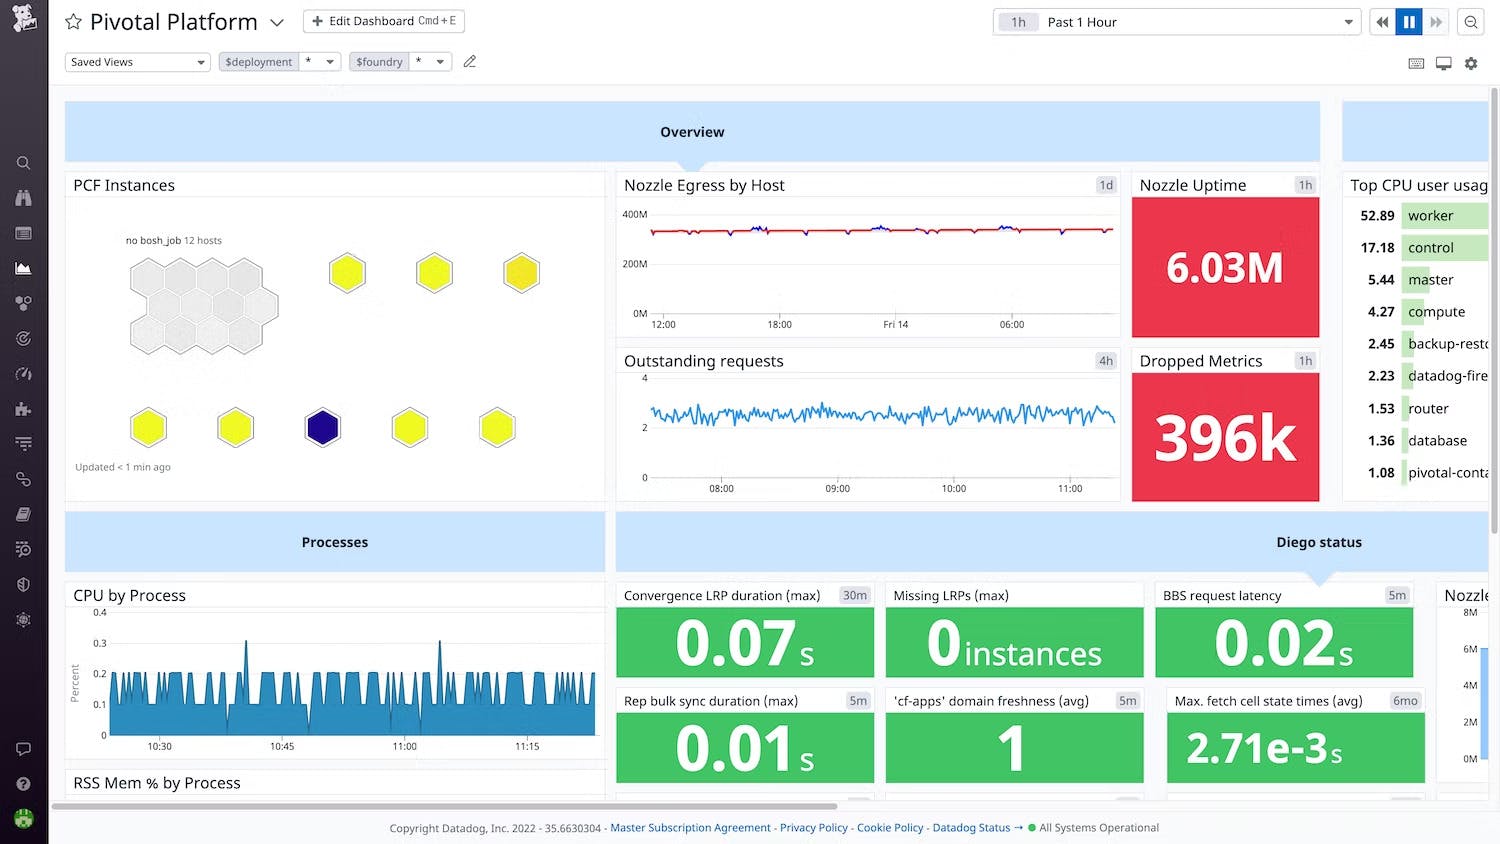The width and height of the screenshot is (1500, 844).
Task: Expand the Saved Views dropdown
Action: tap(137, 62)
